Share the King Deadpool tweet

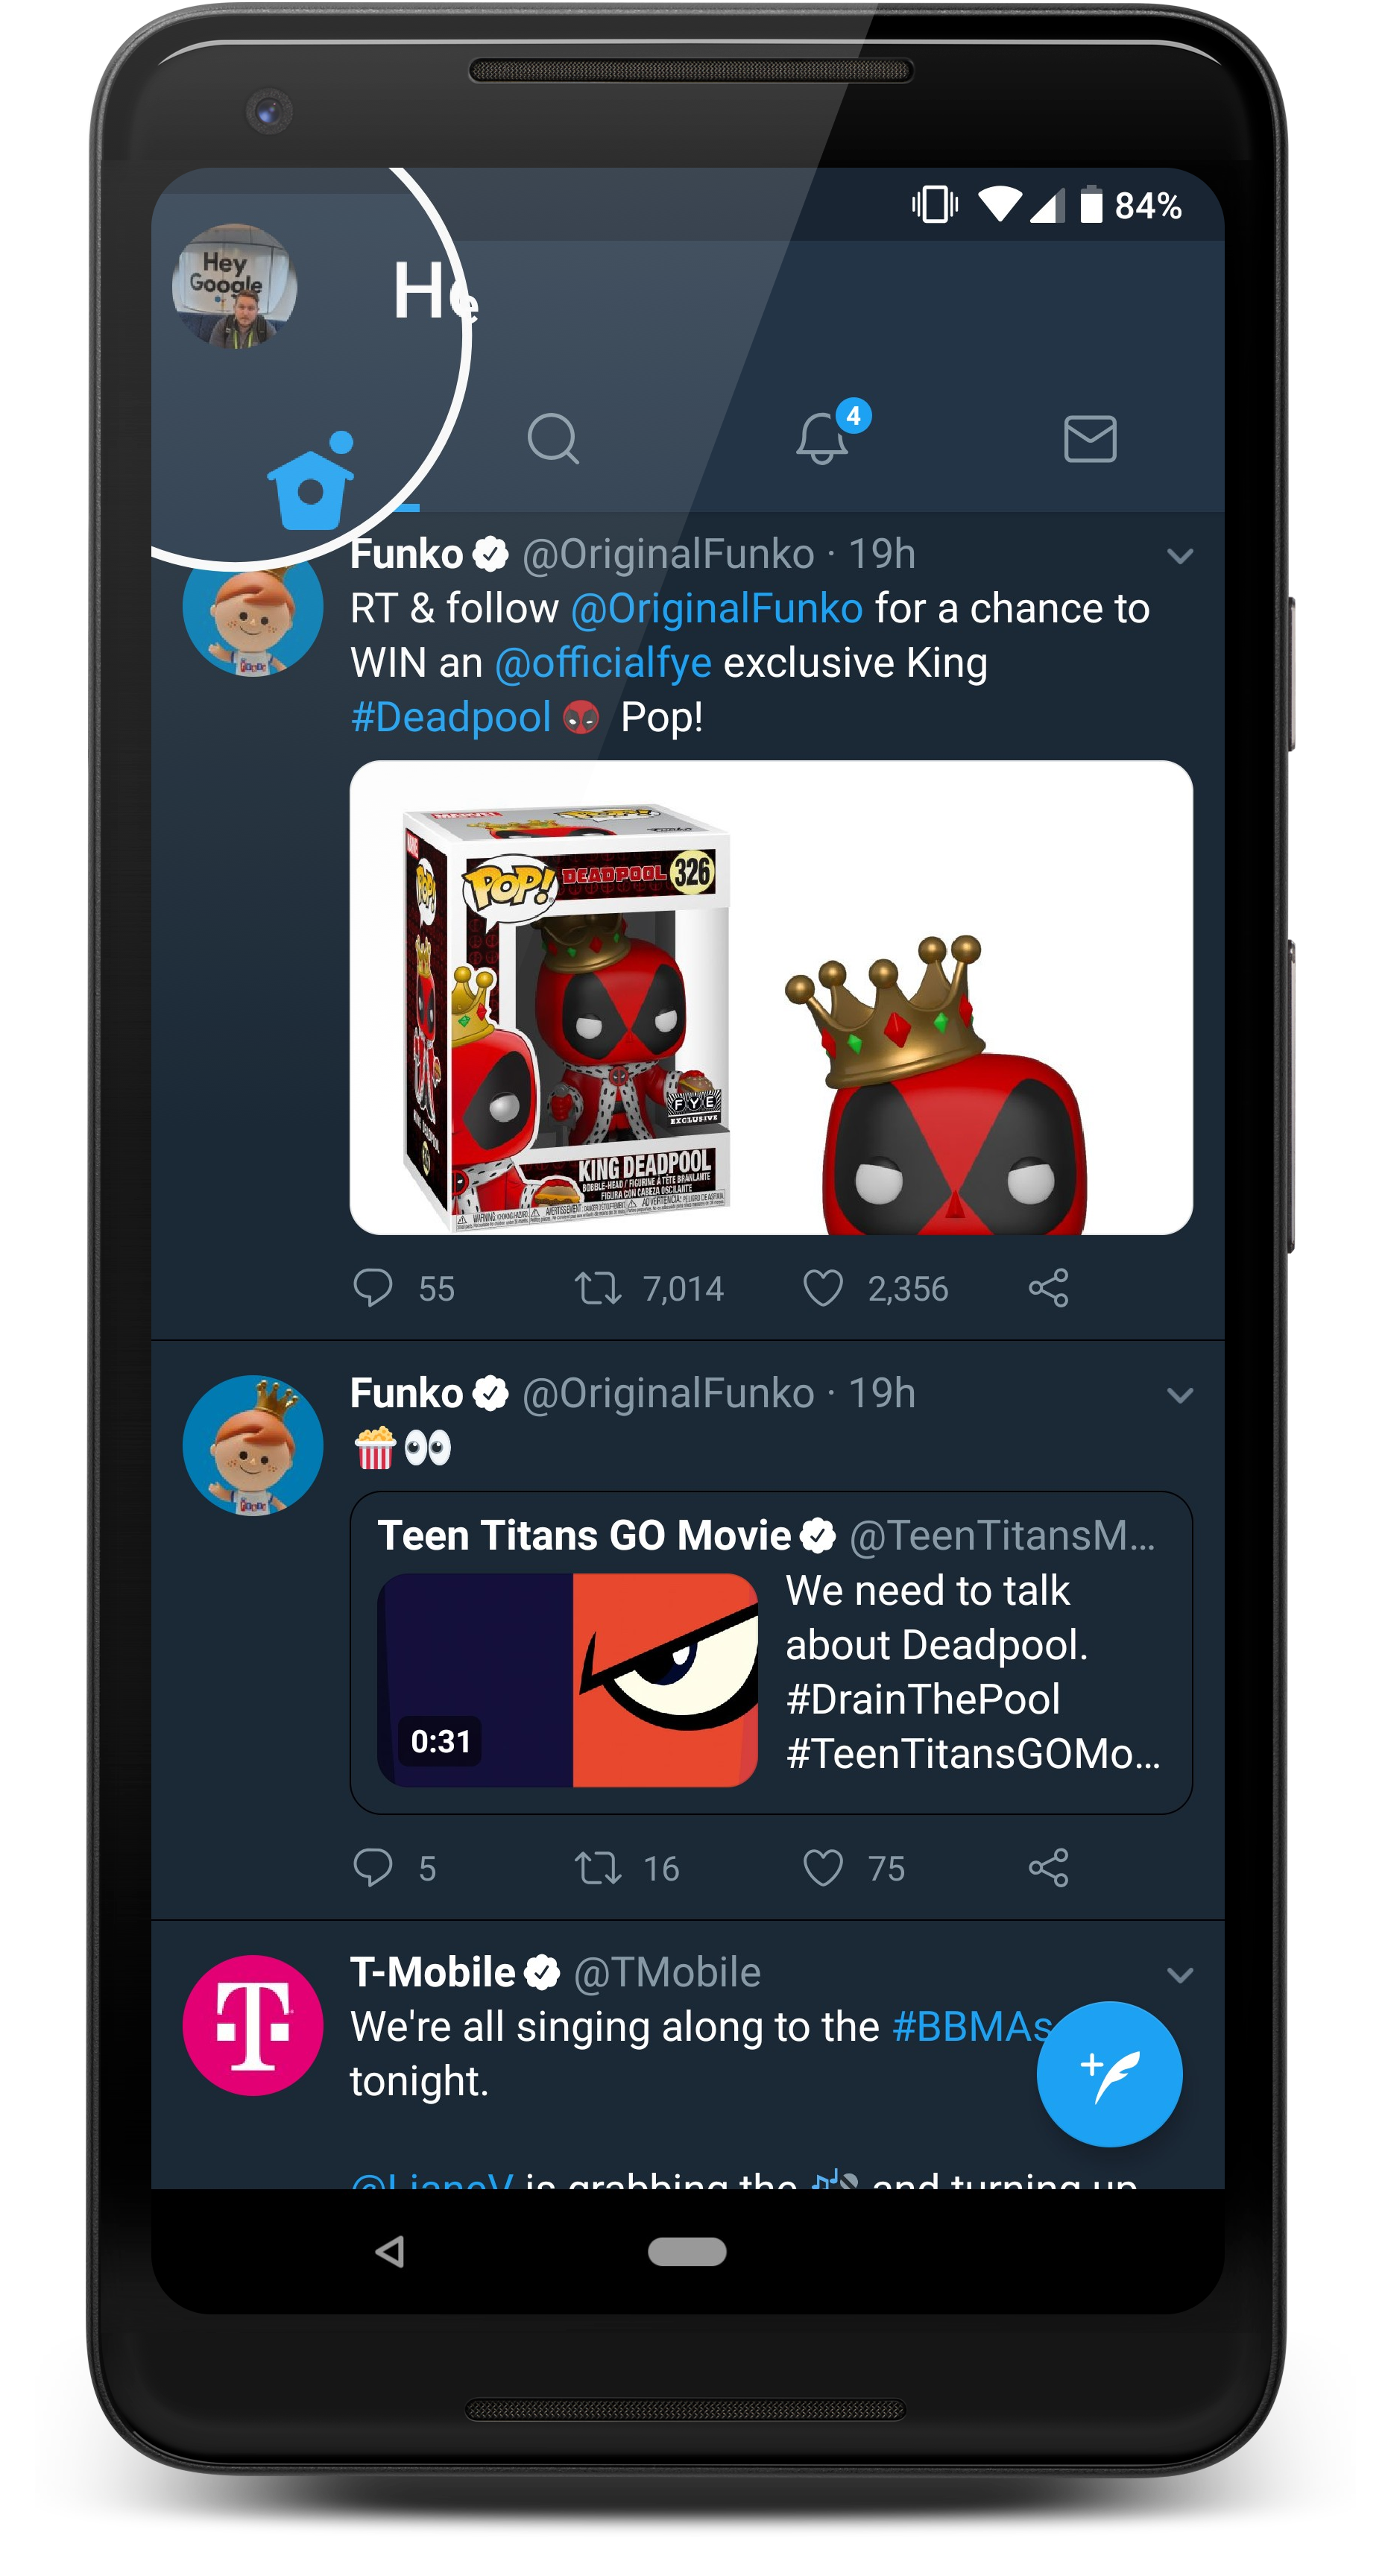point(1048,1288)
